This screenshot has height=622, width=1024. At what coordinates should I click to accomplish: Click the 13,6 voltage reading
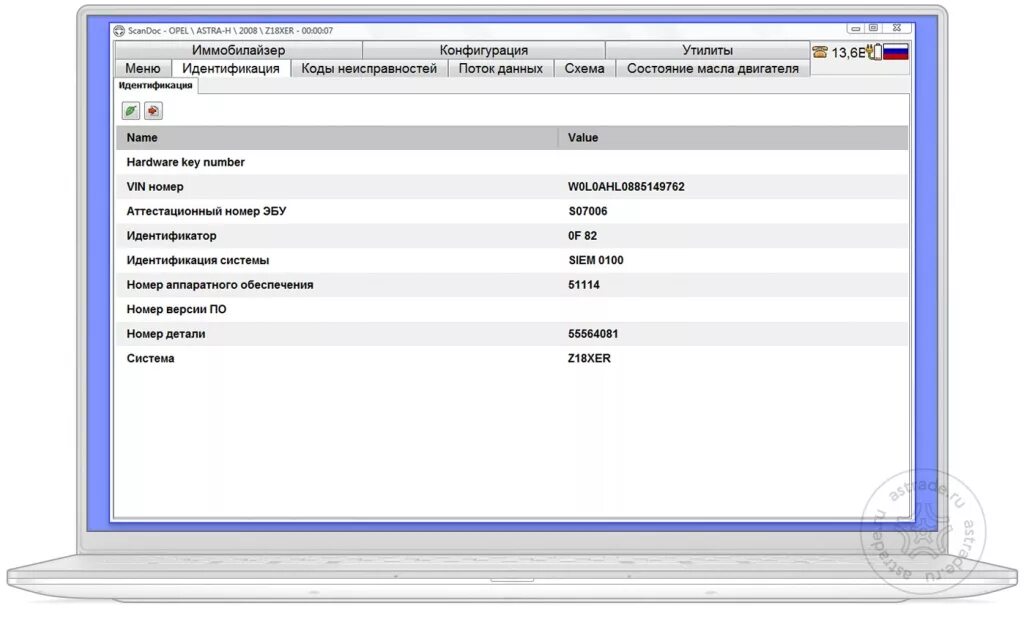tap(848, 52)
